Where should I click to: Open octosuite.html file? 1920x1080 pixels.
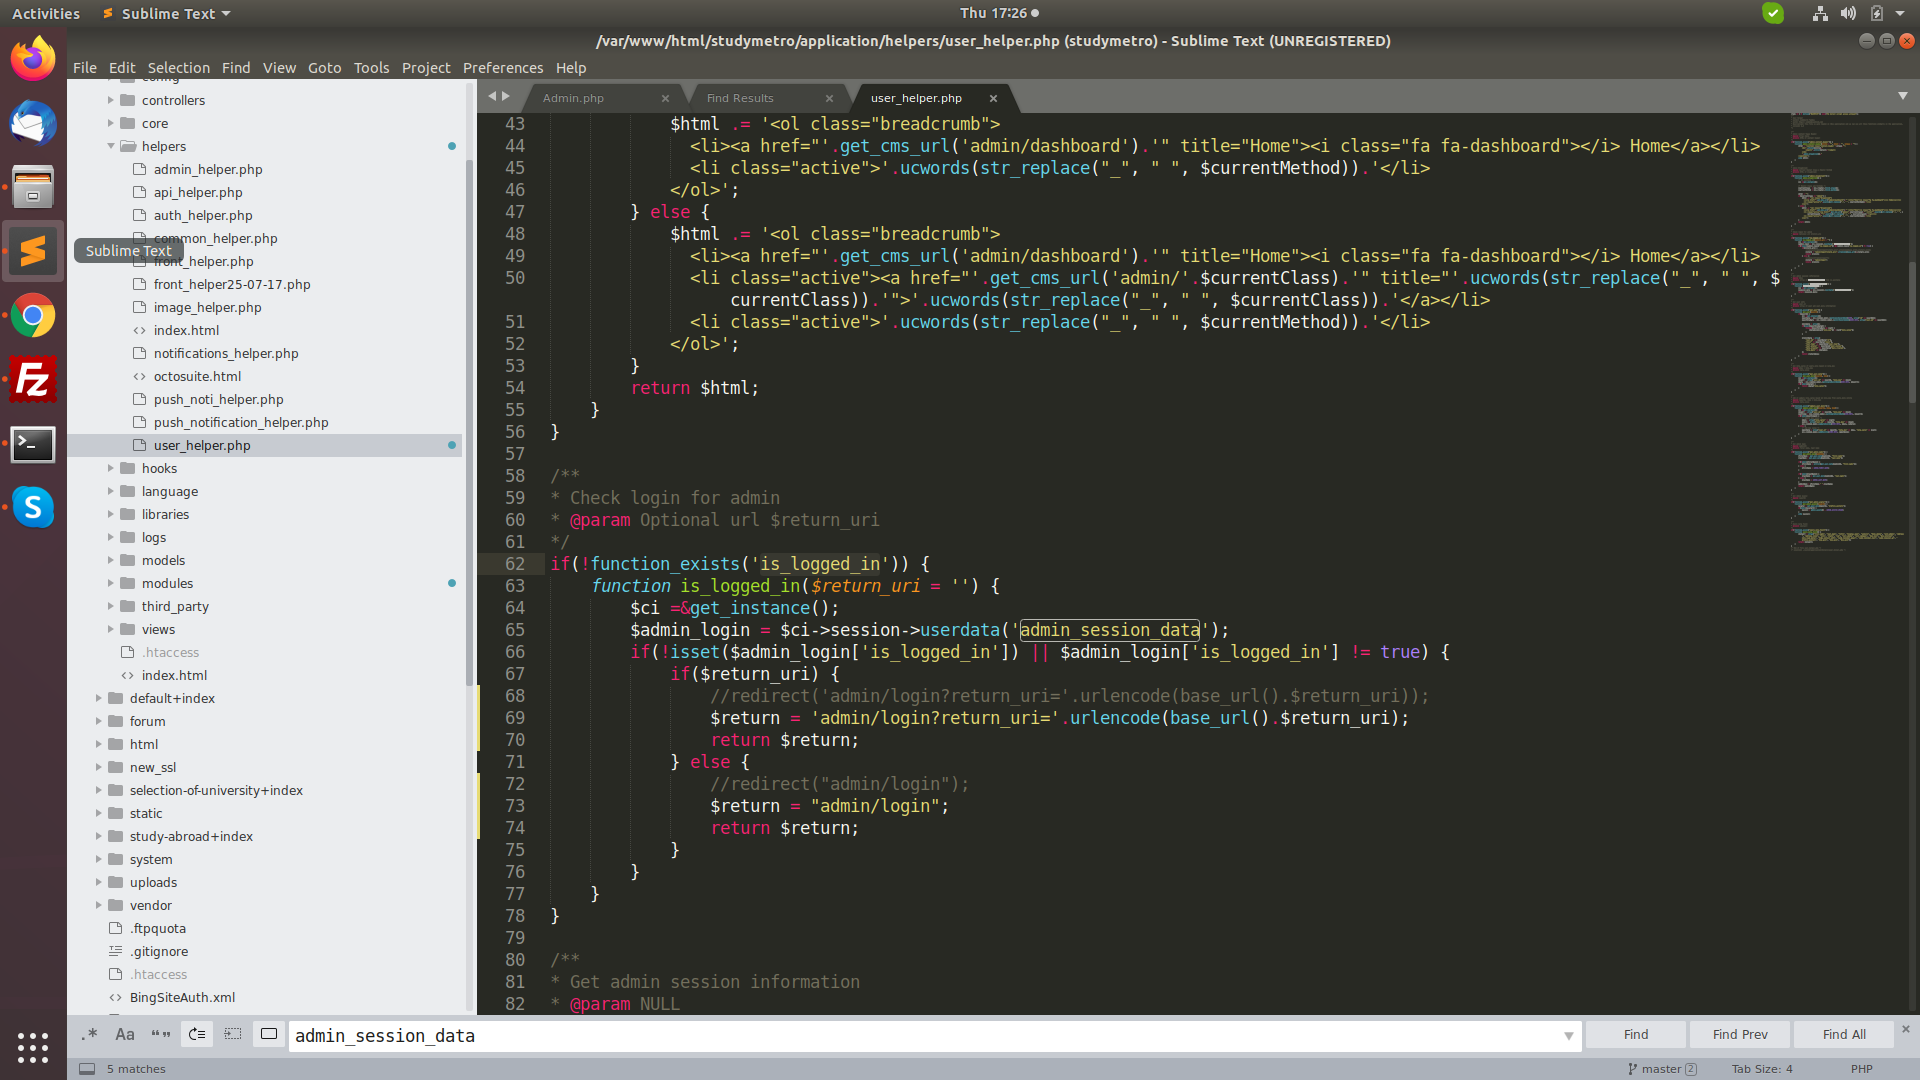(197, 376)
